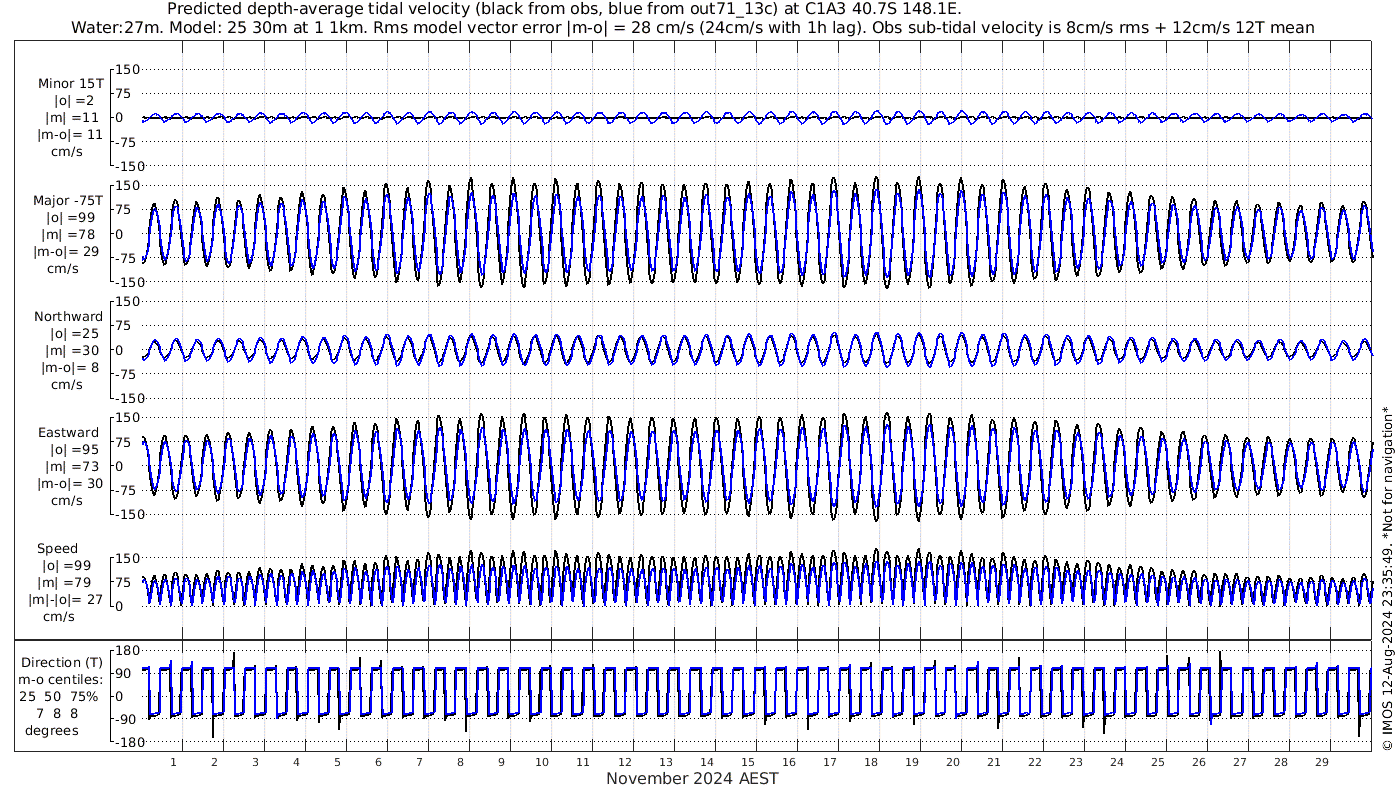Click the day '5' tick label
The image size is (1400, 800).
click(x=338, y=762)
